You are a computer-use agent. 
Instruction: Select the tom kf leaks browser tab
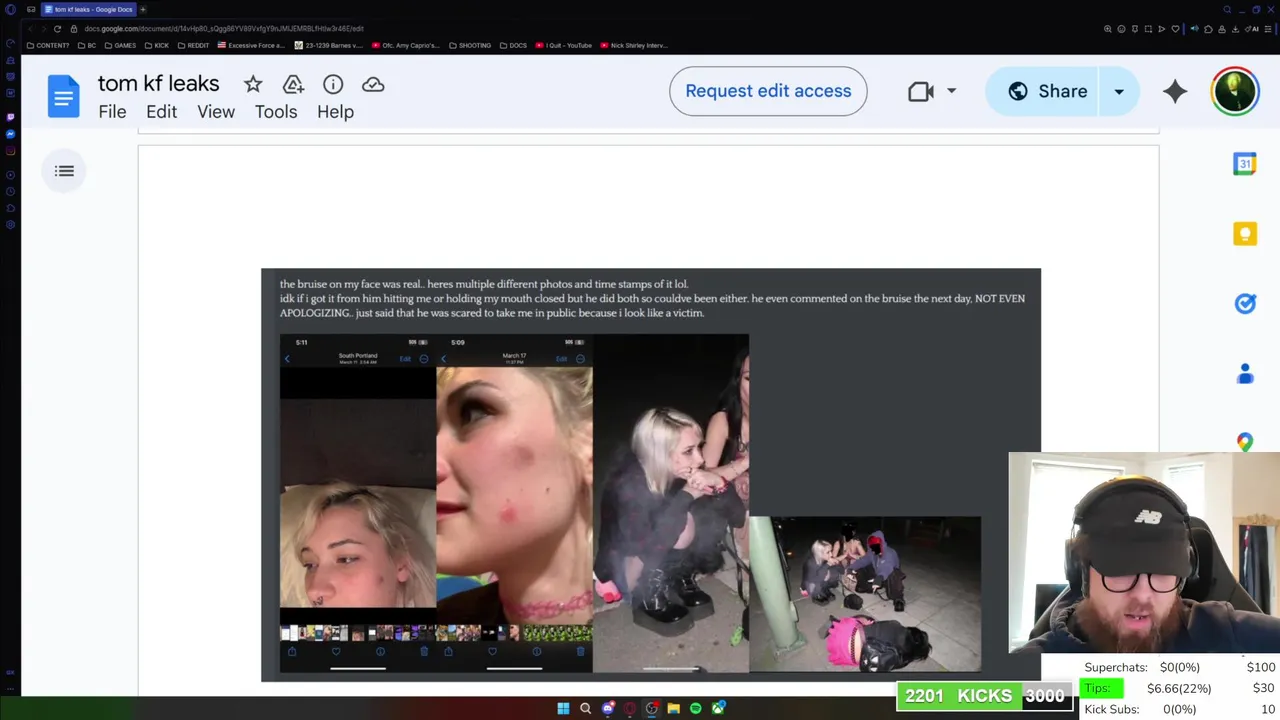click(x=88, y=9)
